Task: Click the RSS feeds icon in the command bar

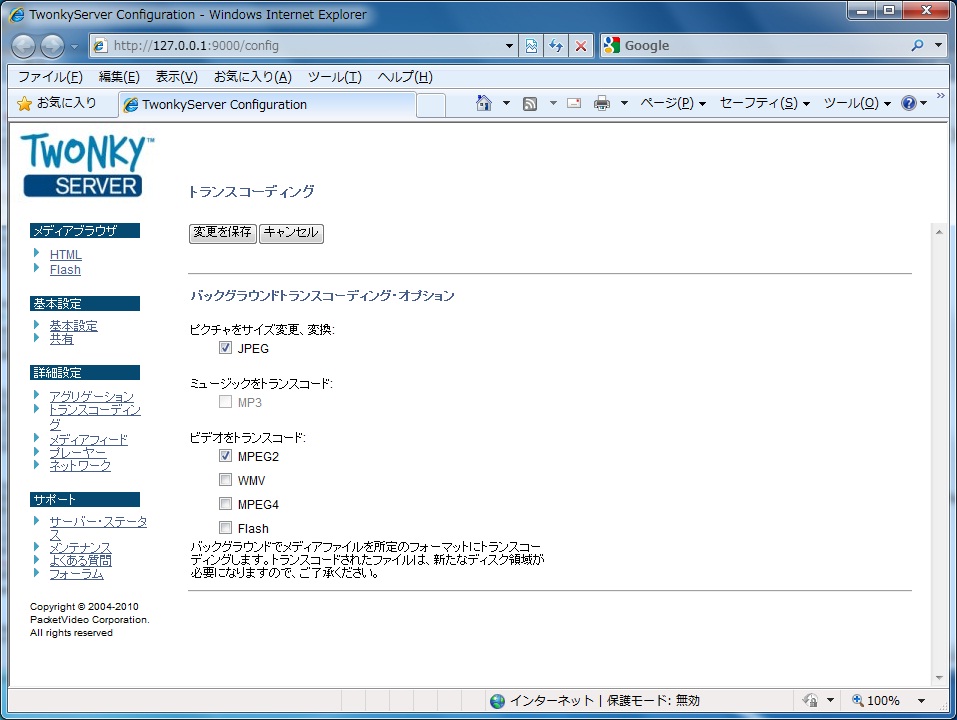Action: click(x=530, y=104)
